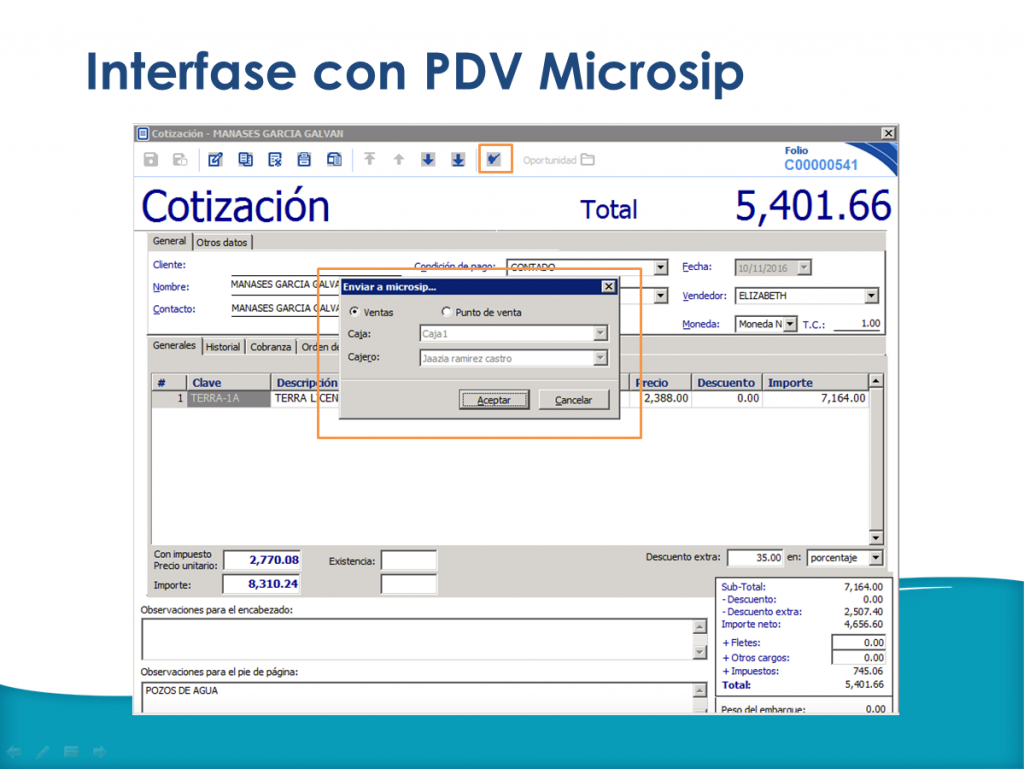Image resolution: width=1024 pixels, height=769 pixels.
Task: Open the Caja dropdown
Action: pyautogui.click(x=600, y=334)
